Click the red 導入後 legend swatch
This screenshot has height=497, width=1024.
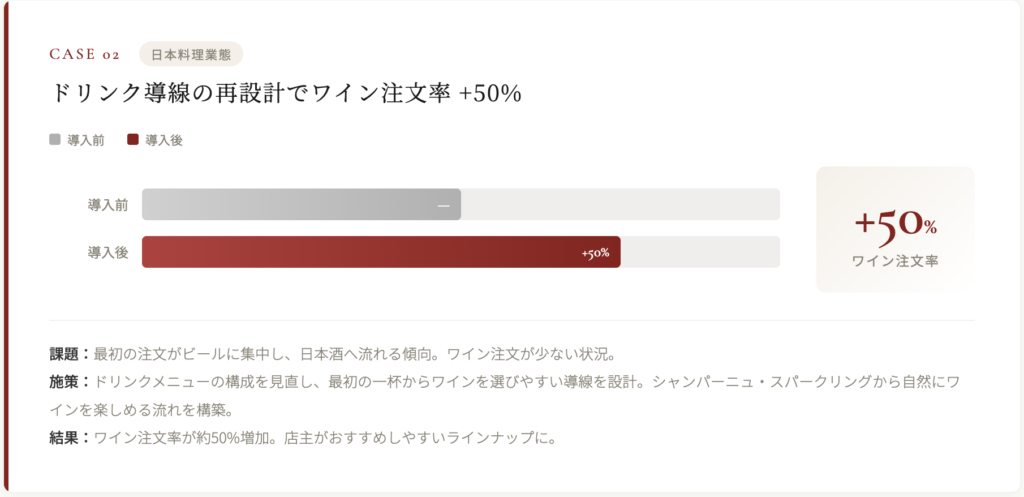pos(133,140)
